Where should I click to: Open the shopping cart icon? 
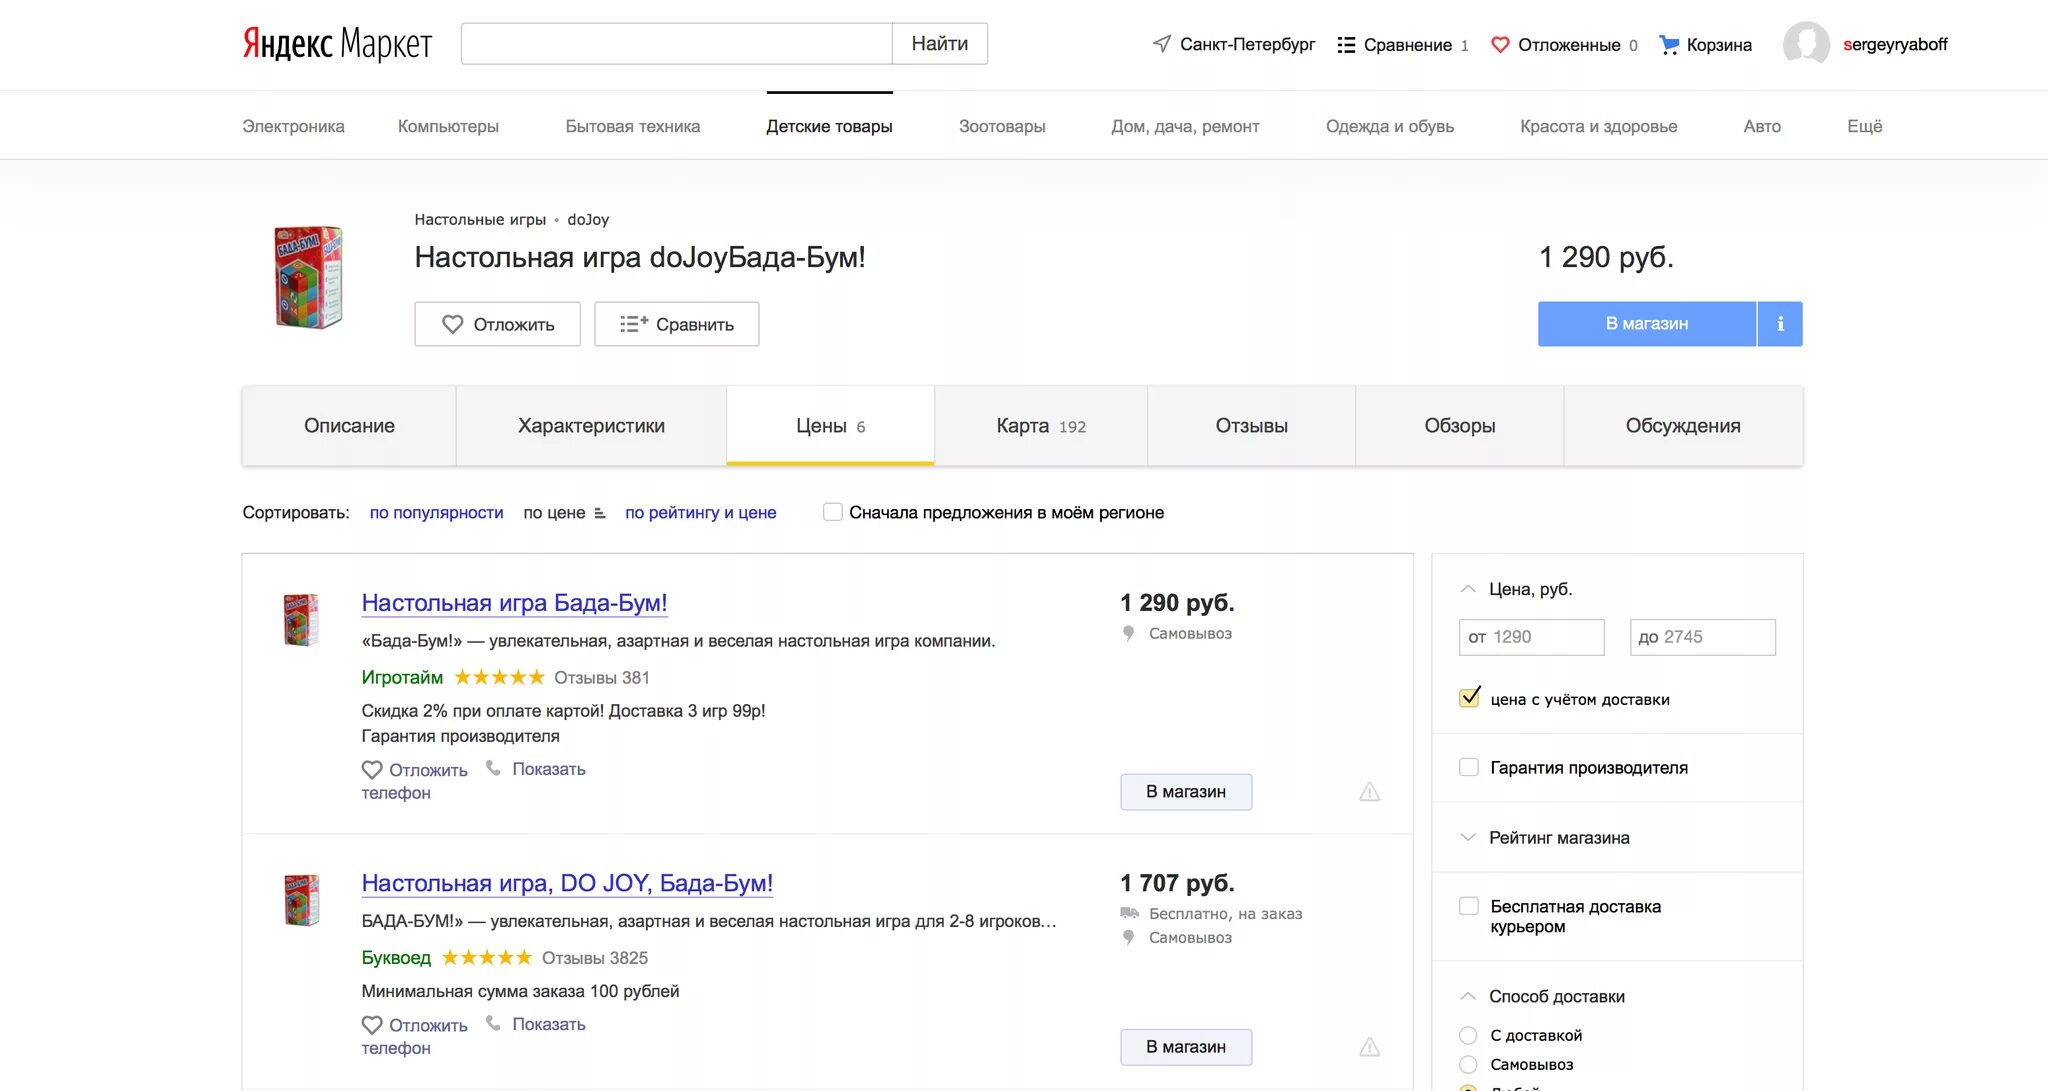(1669, 45)
